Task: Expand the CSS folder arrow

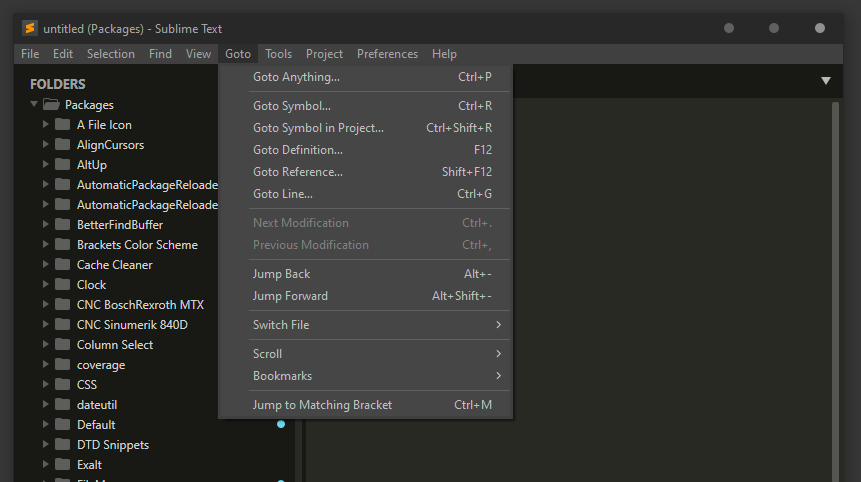Action: pos(46,384)
